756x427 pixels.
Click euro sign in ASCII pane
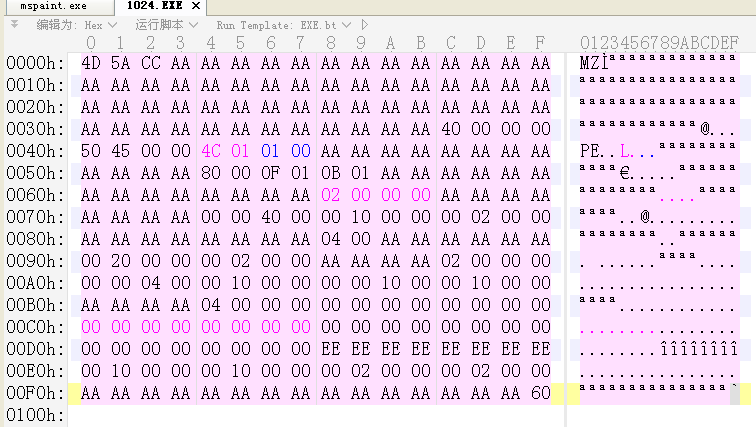click(x=625, y=173)
